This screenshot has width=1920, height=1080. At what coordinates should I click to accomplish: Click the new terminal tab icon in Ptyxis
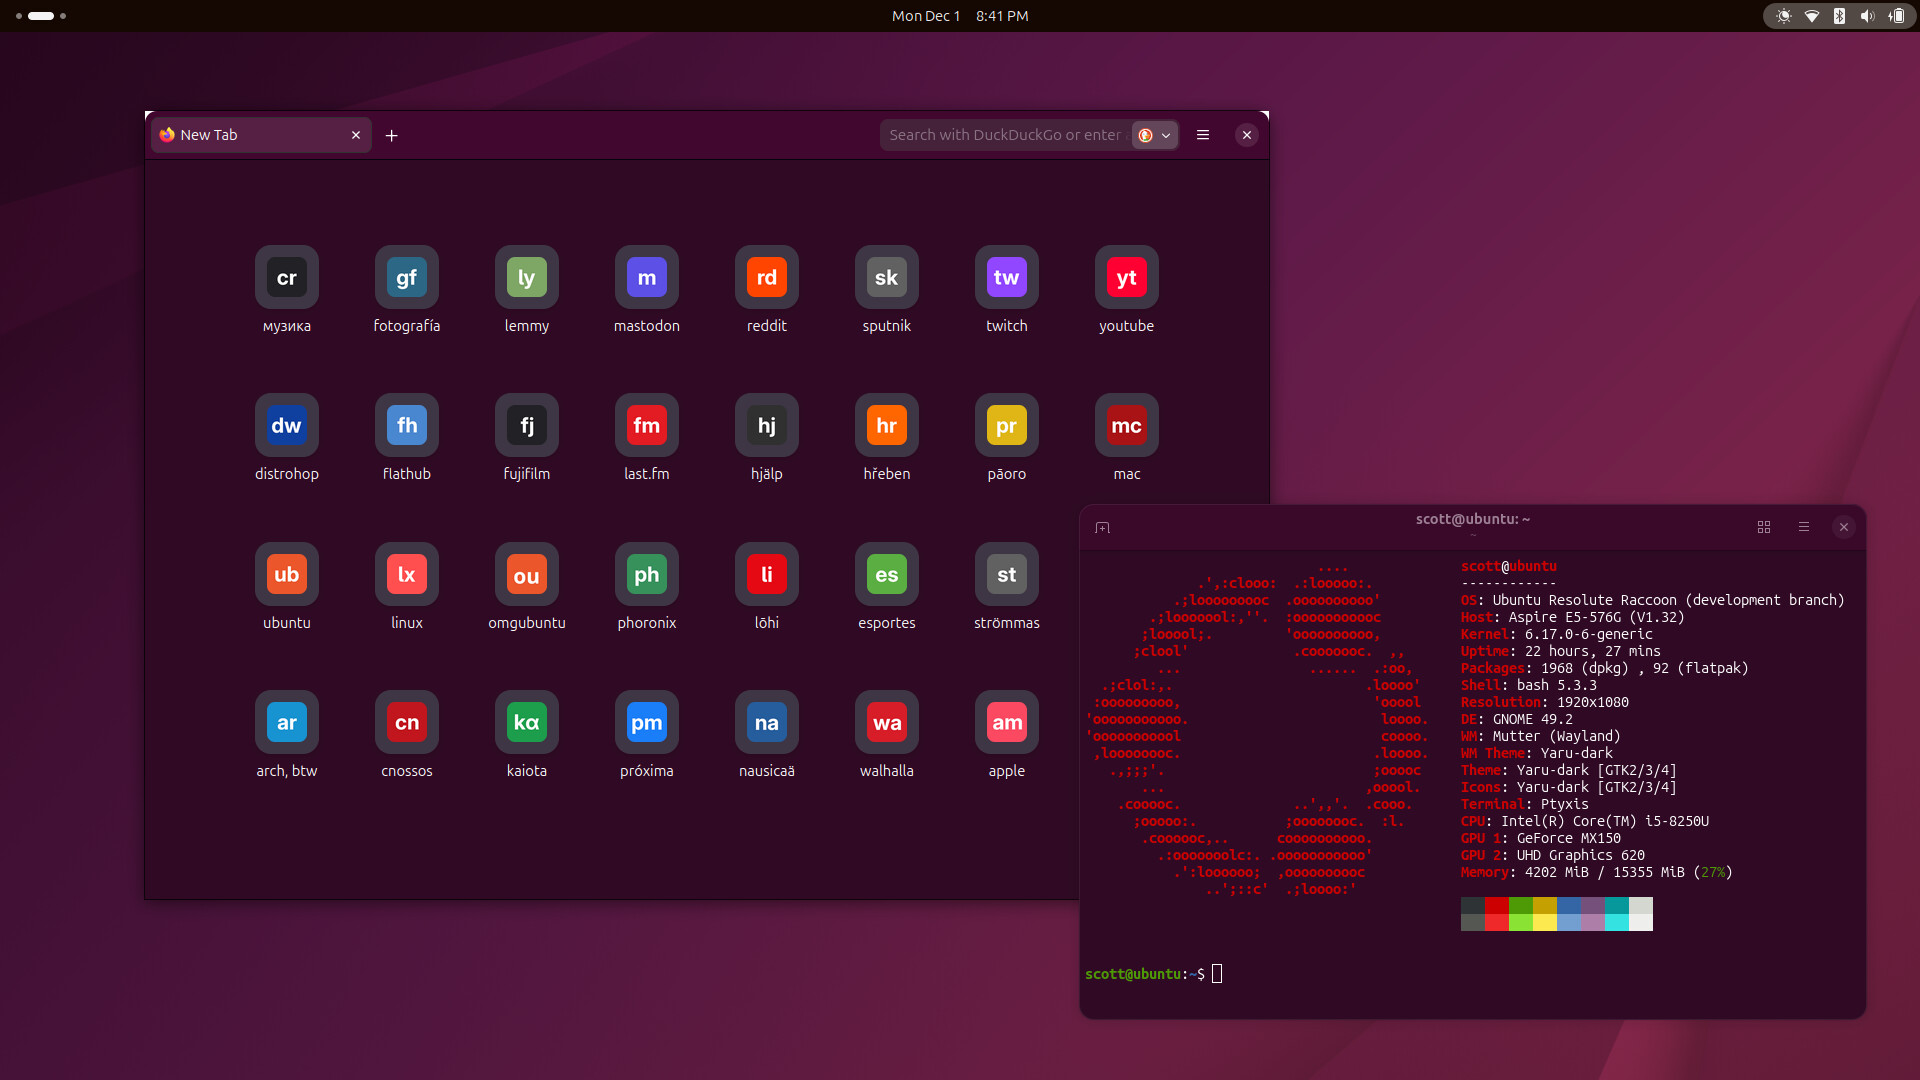click(1102, 528)
